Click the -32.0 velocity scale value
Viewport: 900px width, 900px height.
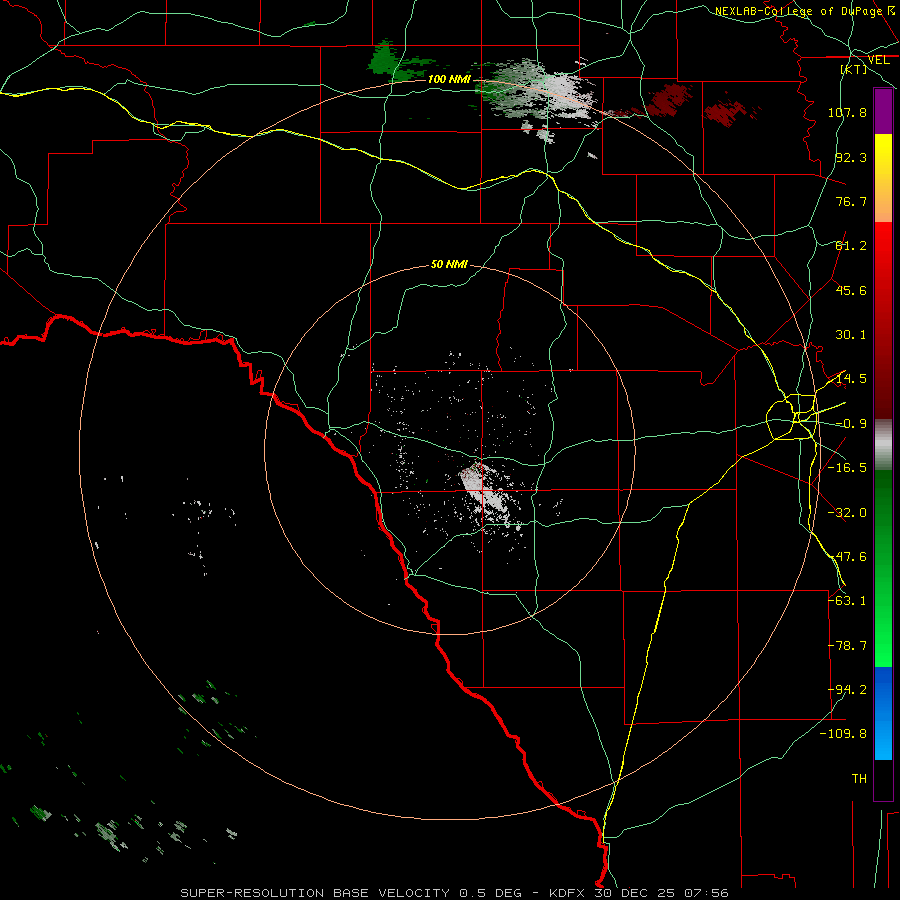[847, 513]
